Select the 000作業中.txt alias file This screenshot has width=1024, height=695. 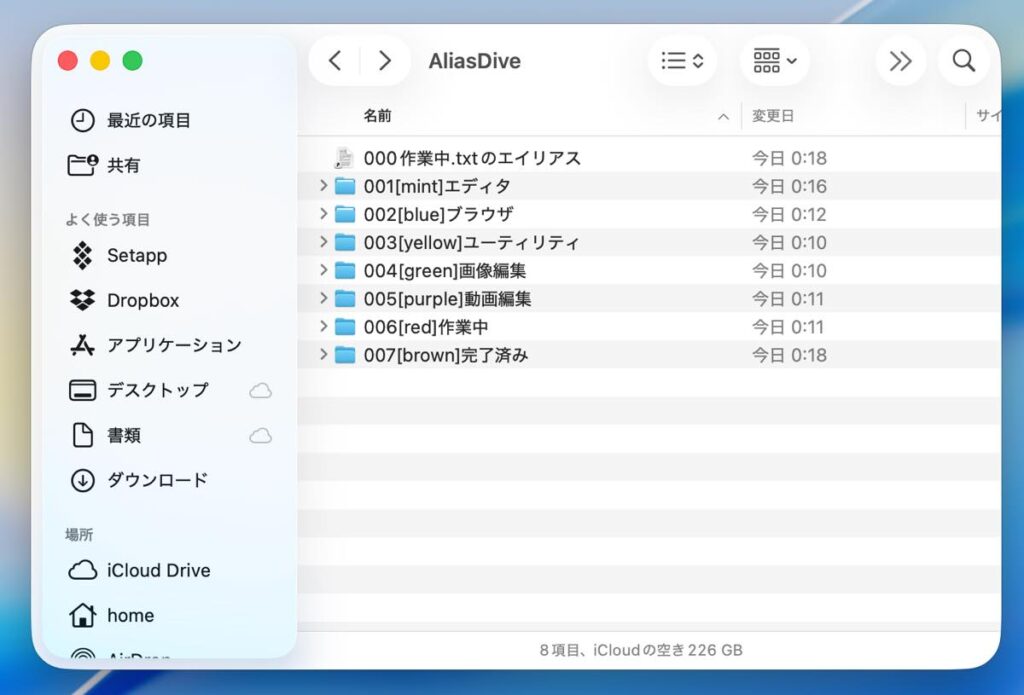(471, 158)
